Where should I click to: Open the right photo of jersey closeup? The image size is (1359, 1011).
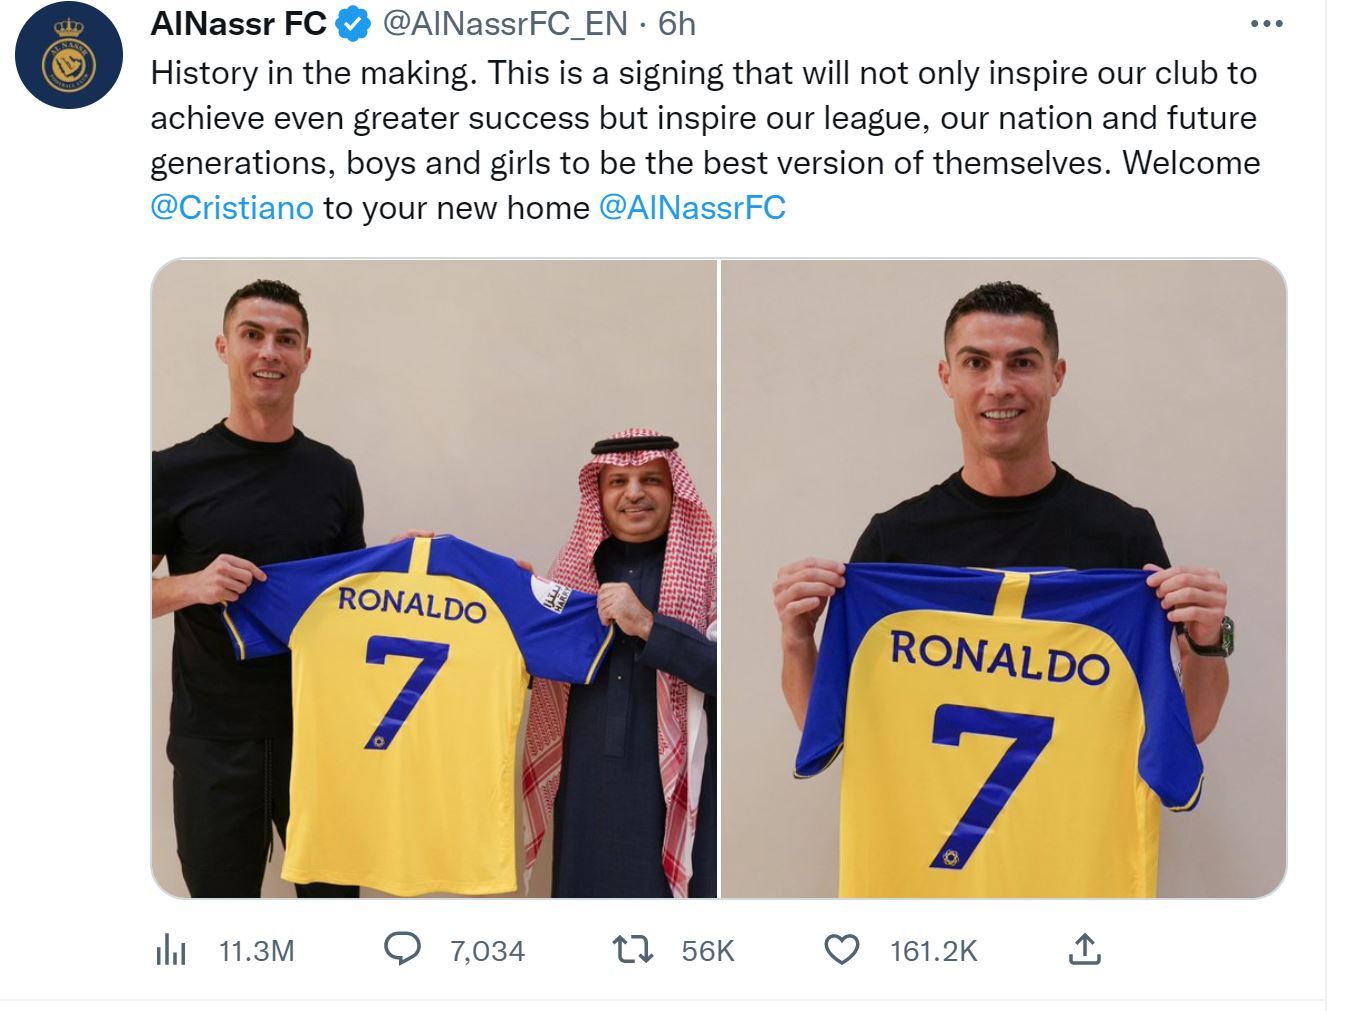(x=1003, y=578)
